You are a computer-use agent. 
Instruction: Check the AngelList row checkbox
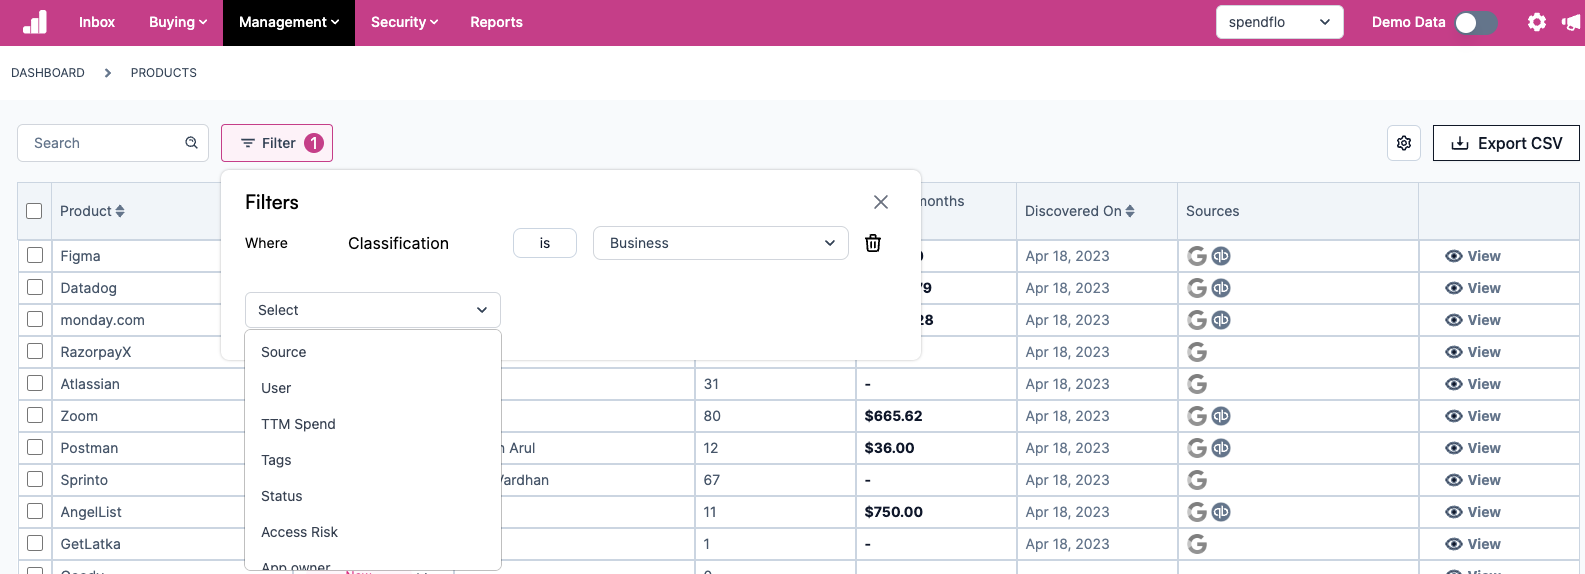pyautogui.click(x=35, y=511)
